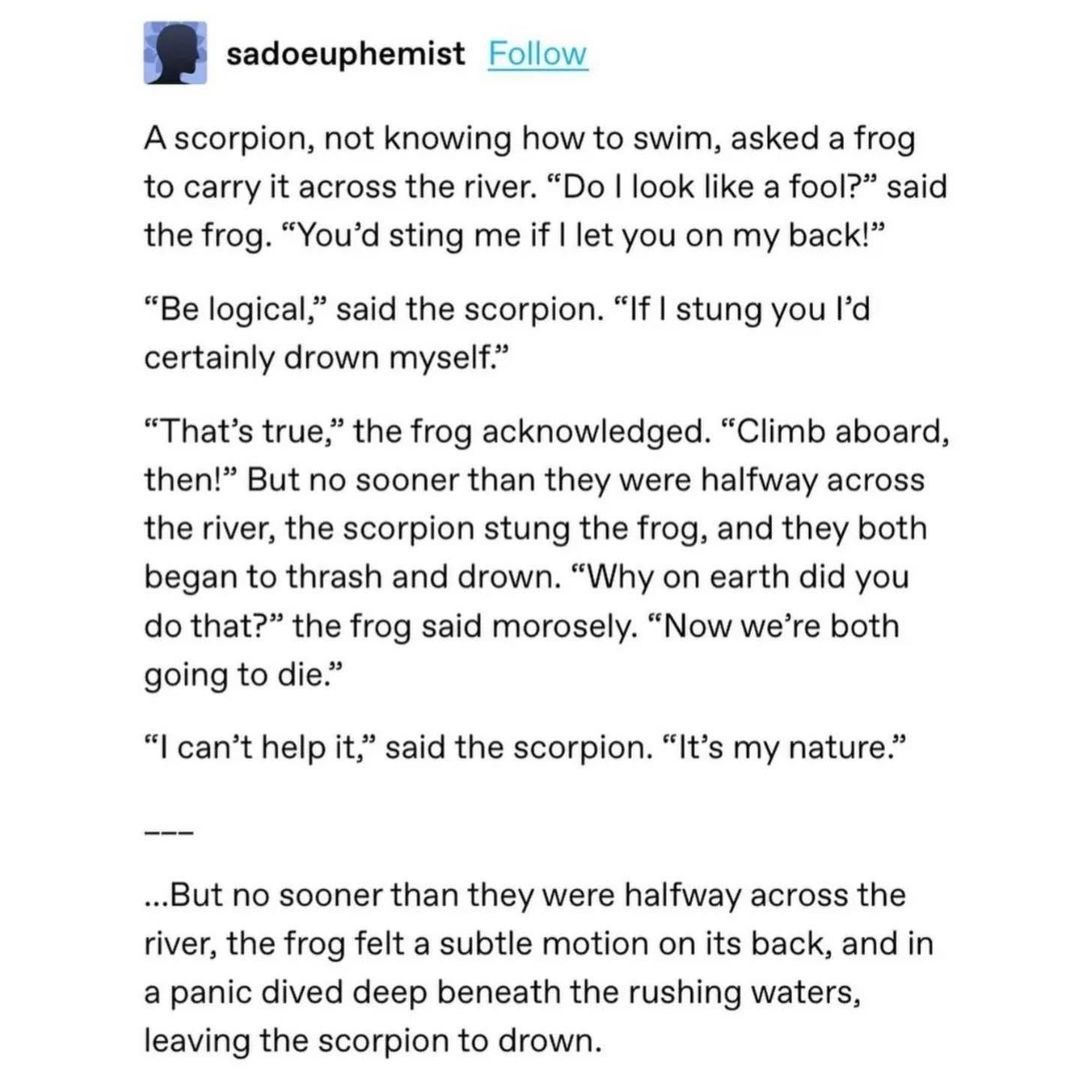Click the text "certainly drown myself."

[x=330, y=357]
